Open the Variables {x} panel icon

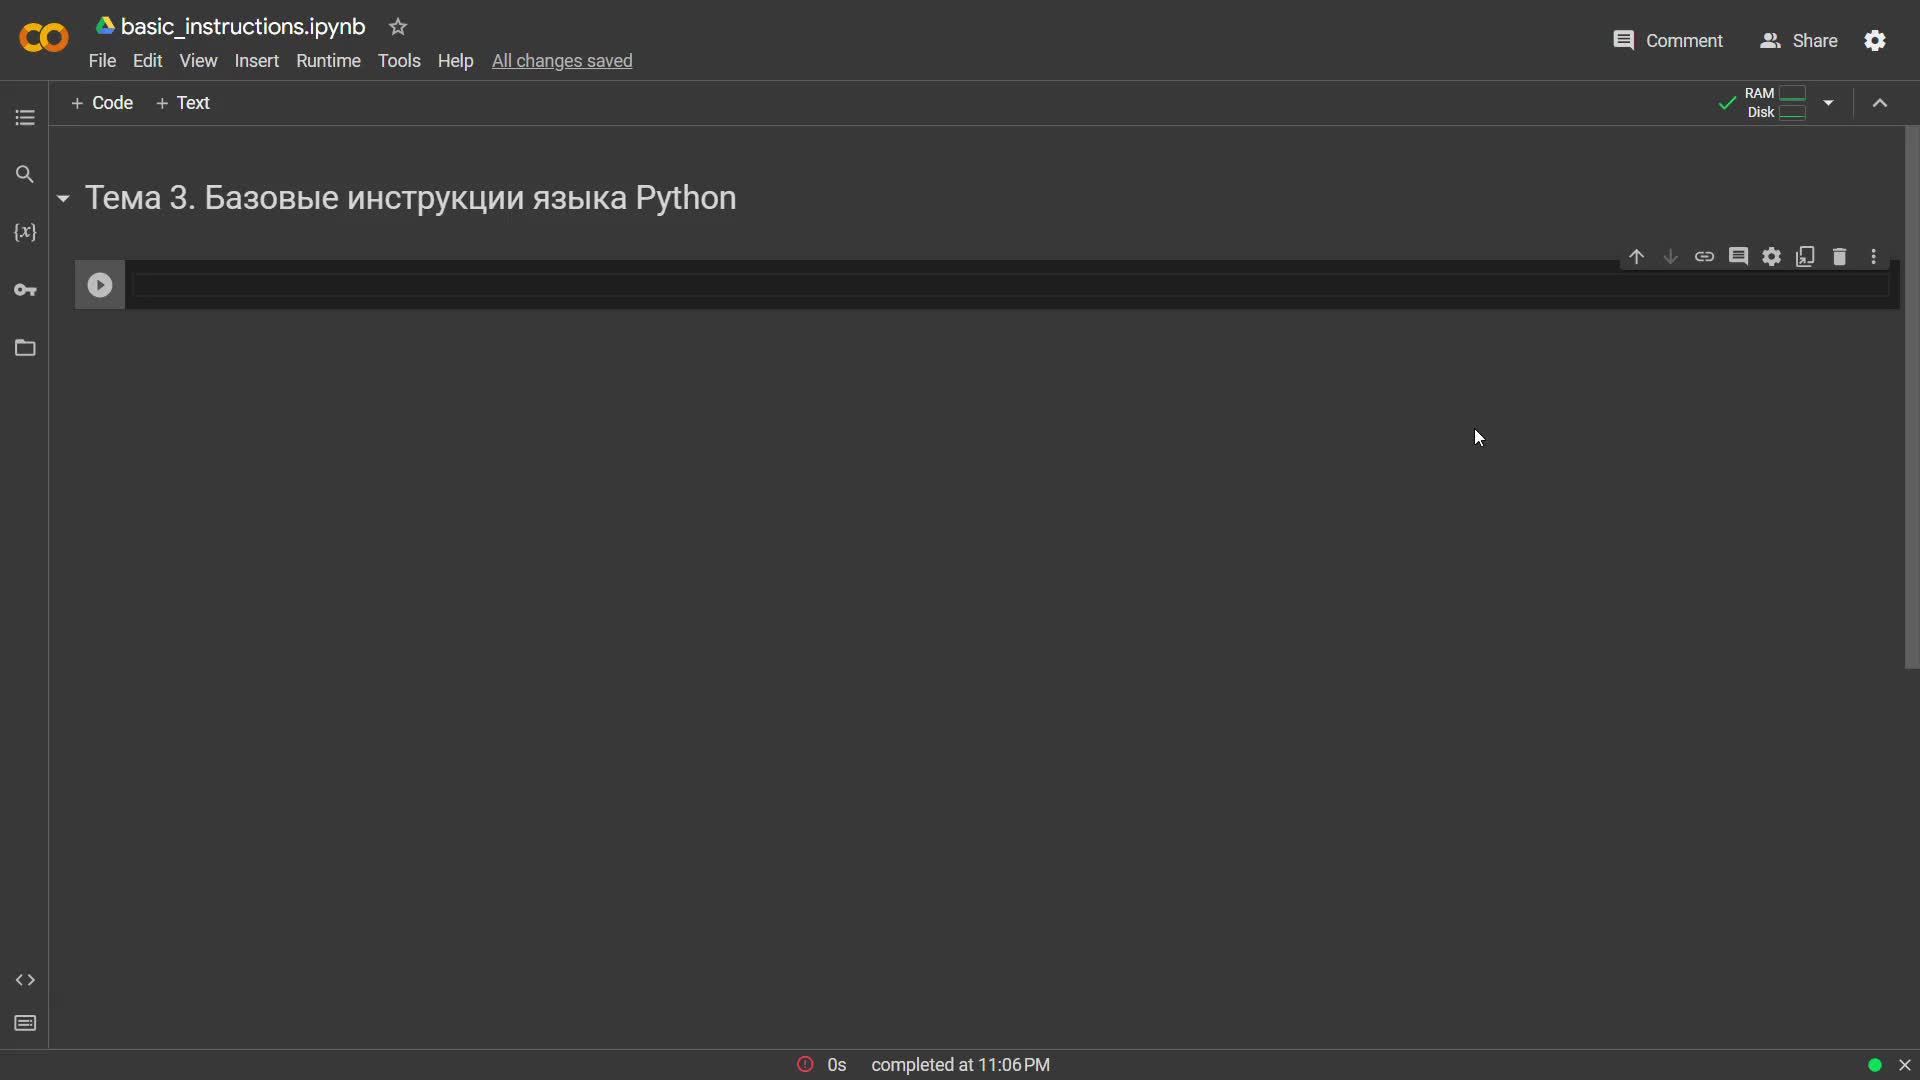25,232
